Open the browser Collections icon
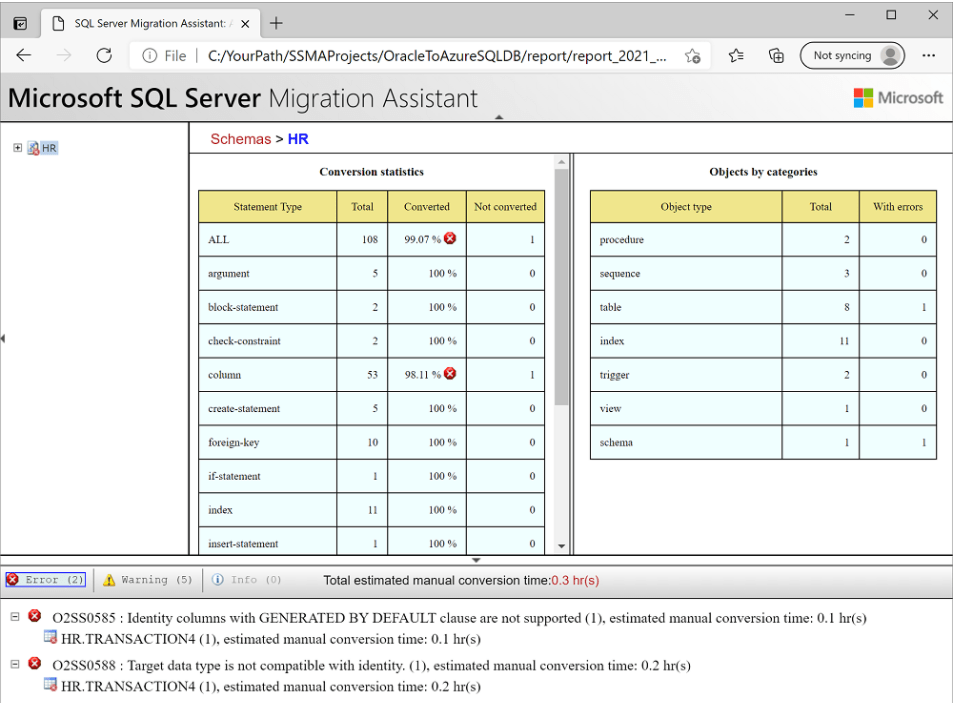The width and height of the screenshot is (968, 703). coord(776,56)
